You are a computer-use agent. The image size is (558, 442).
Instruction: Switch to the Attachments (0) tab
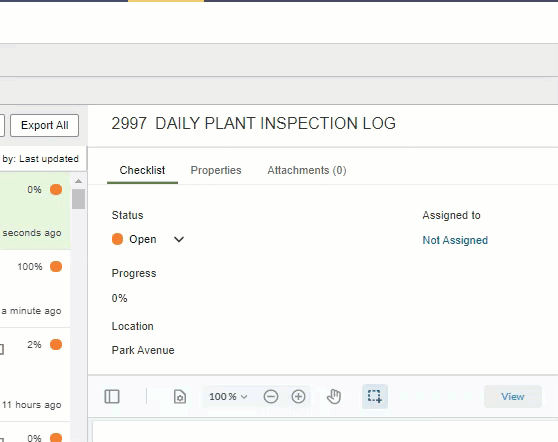click(307, 170)
